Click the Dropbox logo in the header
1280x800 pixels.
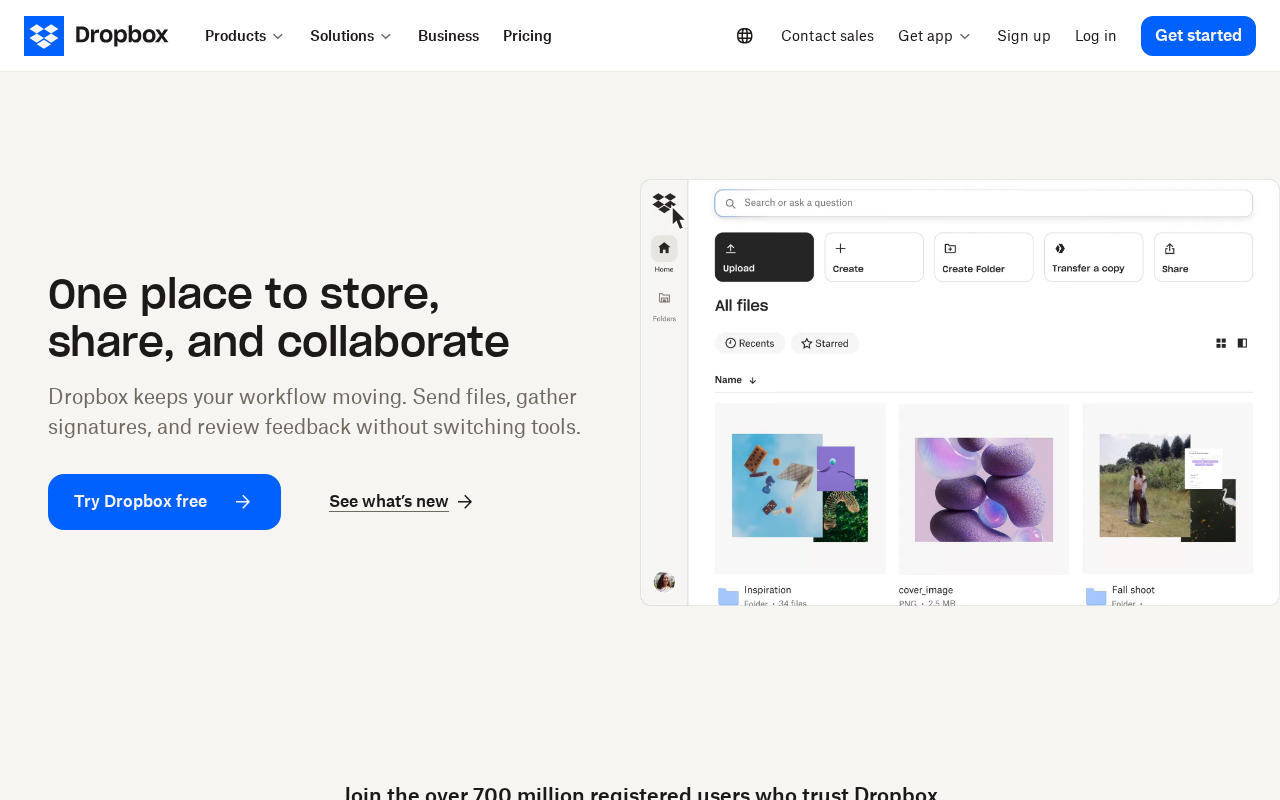coord(96,36)
